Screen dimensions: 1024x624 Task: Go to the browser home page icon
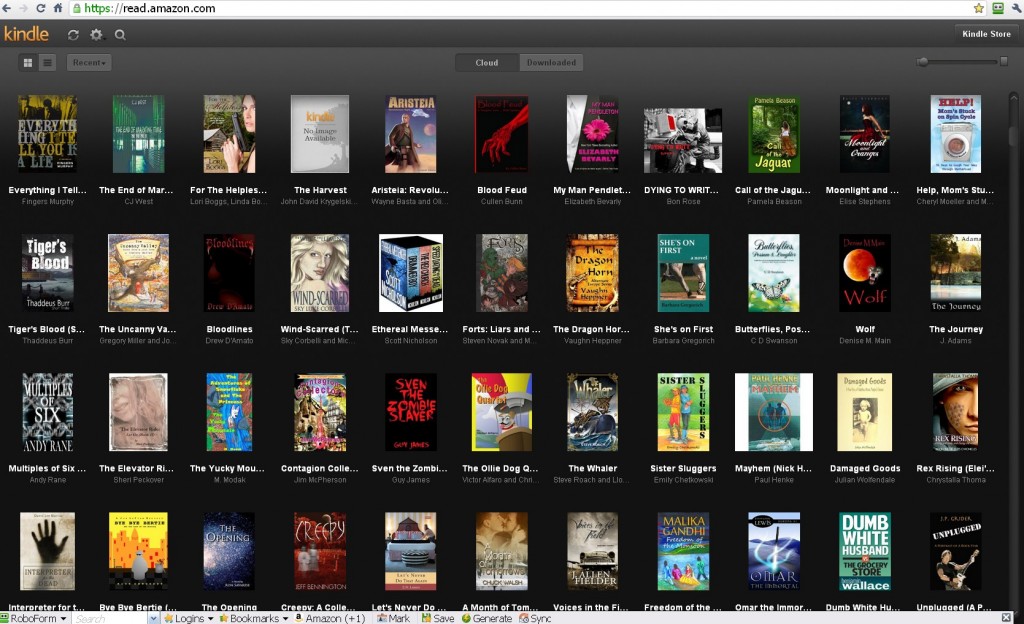[x=57, y=8]
